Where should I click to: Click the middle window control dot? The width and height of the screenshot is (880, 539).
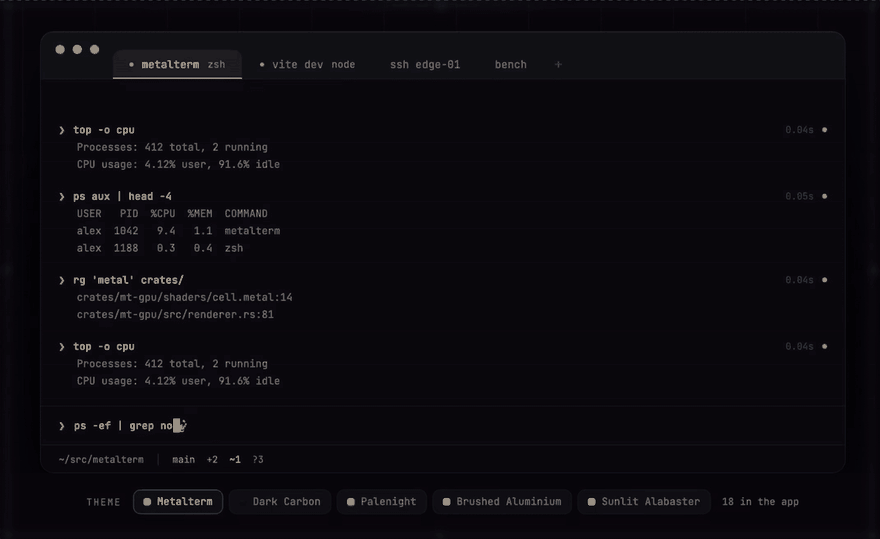point(77,49)
